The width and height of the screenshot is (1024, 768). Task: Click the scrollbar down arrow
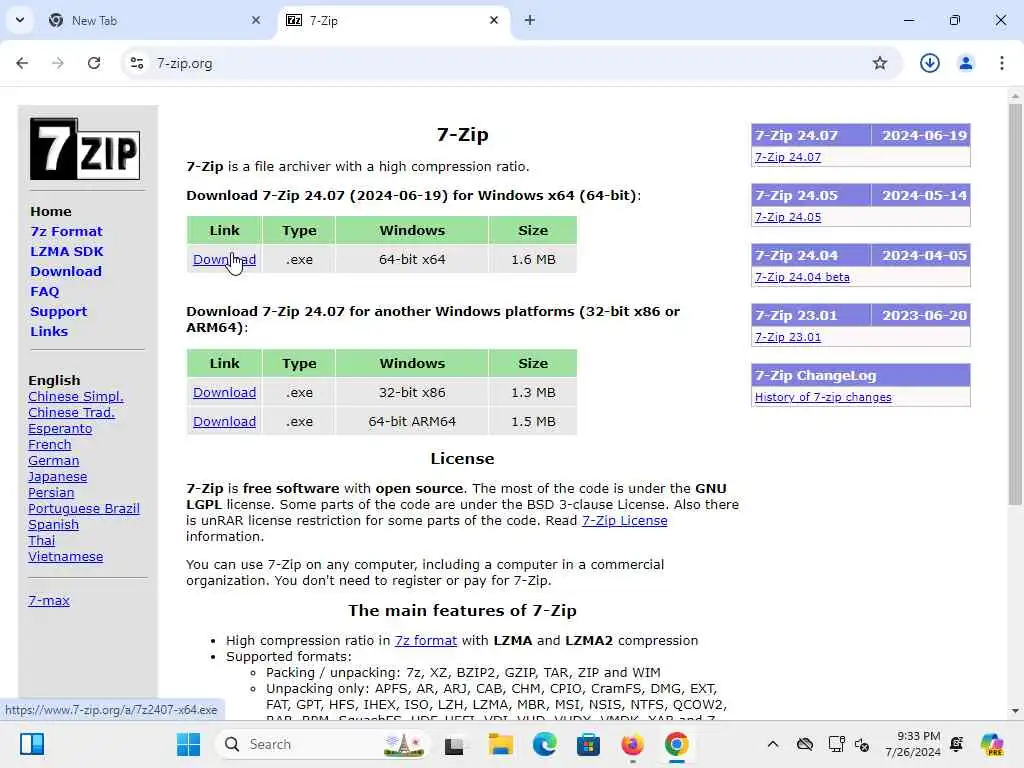click(1015, 711)
